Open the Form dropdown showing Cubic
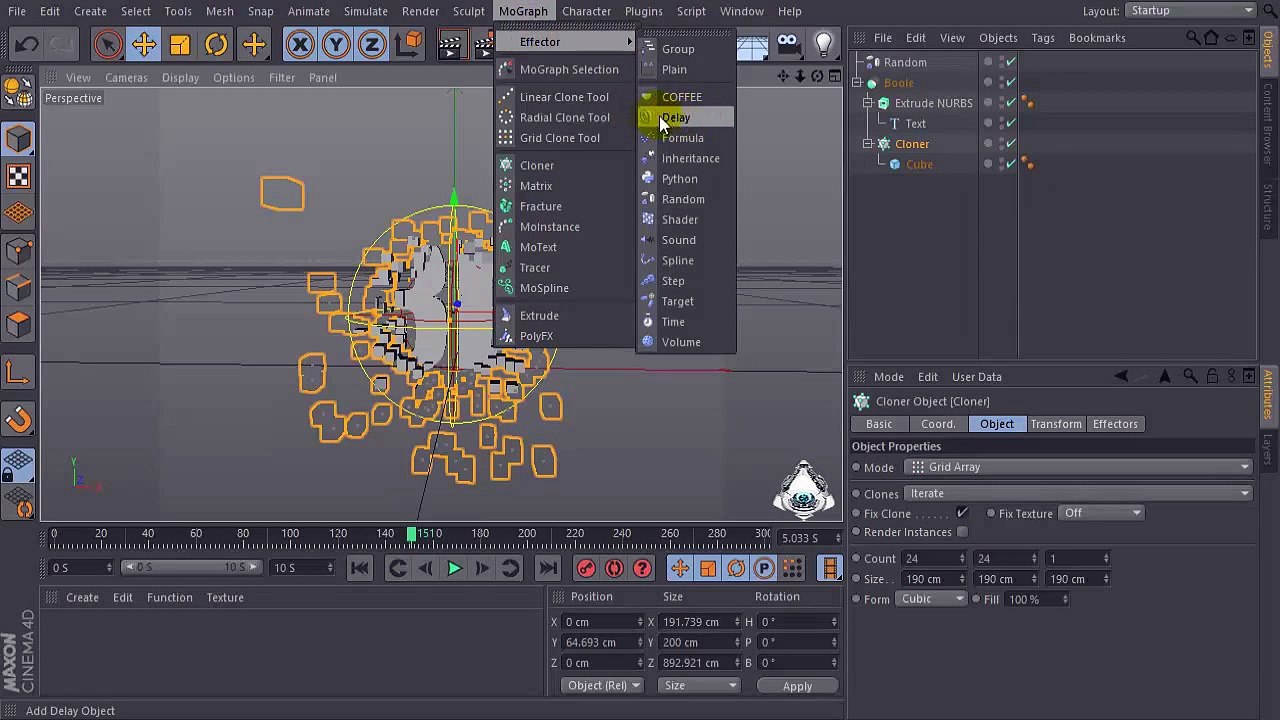Viewport: 1280px width, 720px height. (930, 599)
